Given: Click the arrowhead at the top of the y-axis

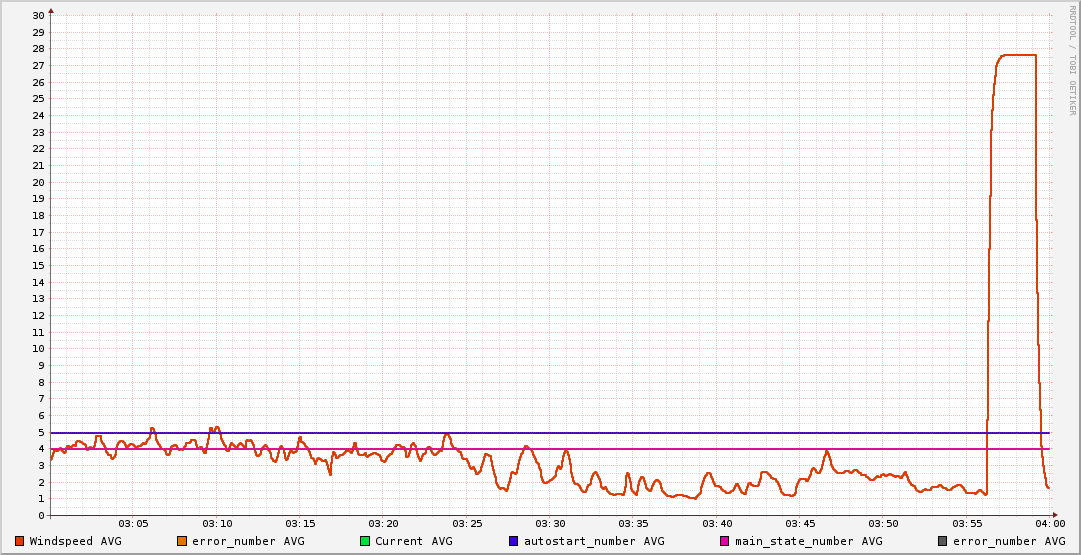Looking at the screenshot, I should pos(51,10).
